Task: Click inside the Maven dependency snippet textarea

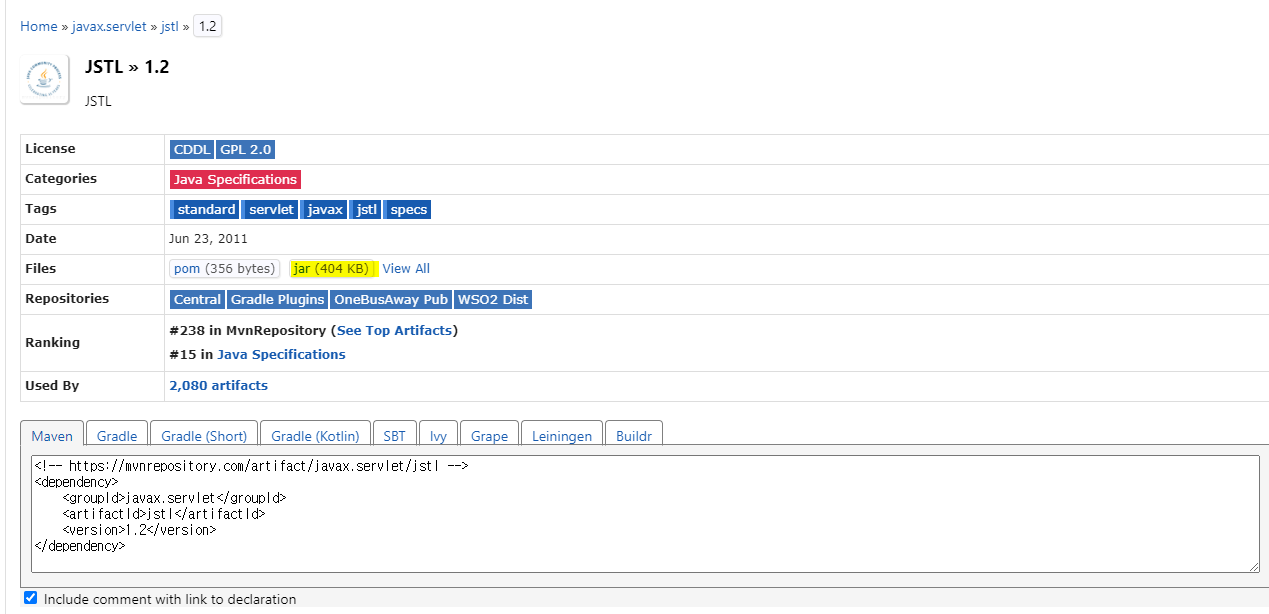Action: click(x=645, y=514)
